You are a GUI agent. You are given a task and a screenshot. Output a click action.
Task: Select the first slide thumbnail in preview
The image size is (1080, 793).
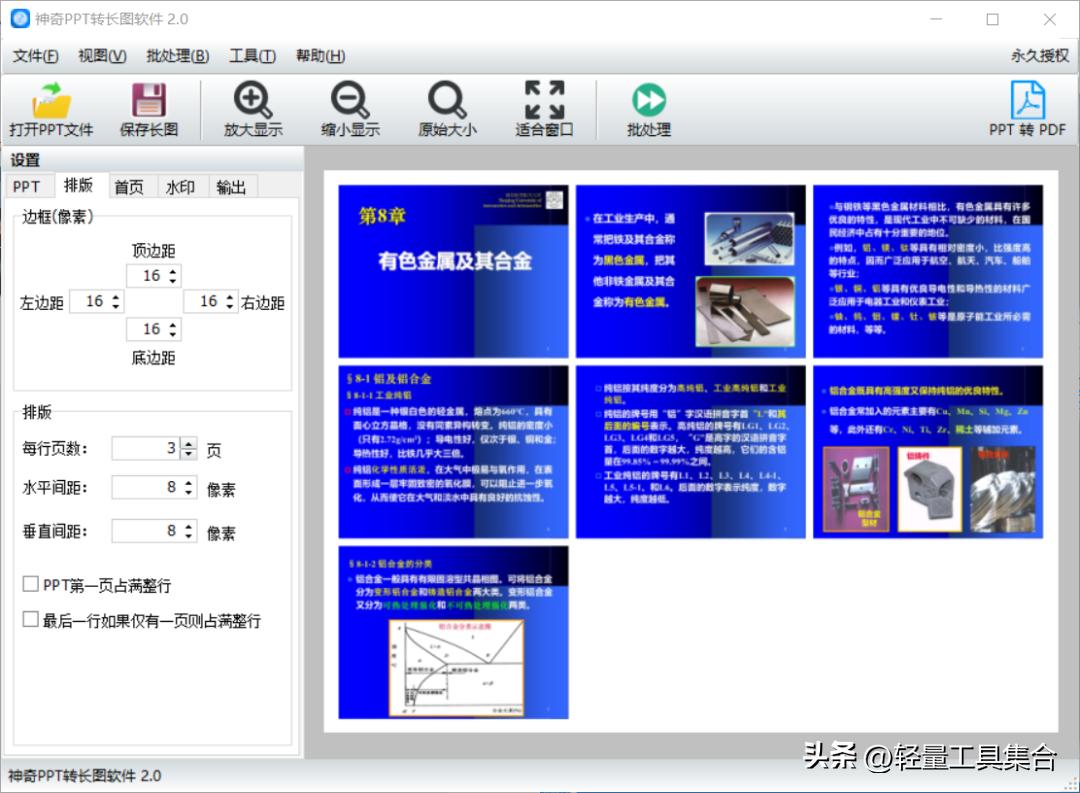point(453,268)
